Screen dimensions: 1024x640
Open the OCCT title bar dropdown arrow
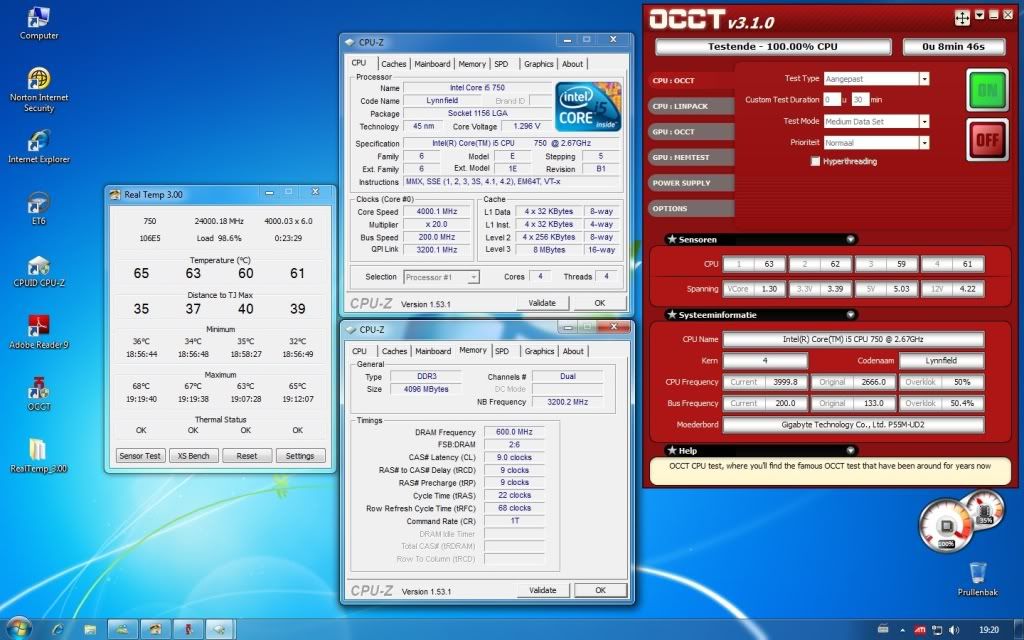tap(980, 14)
